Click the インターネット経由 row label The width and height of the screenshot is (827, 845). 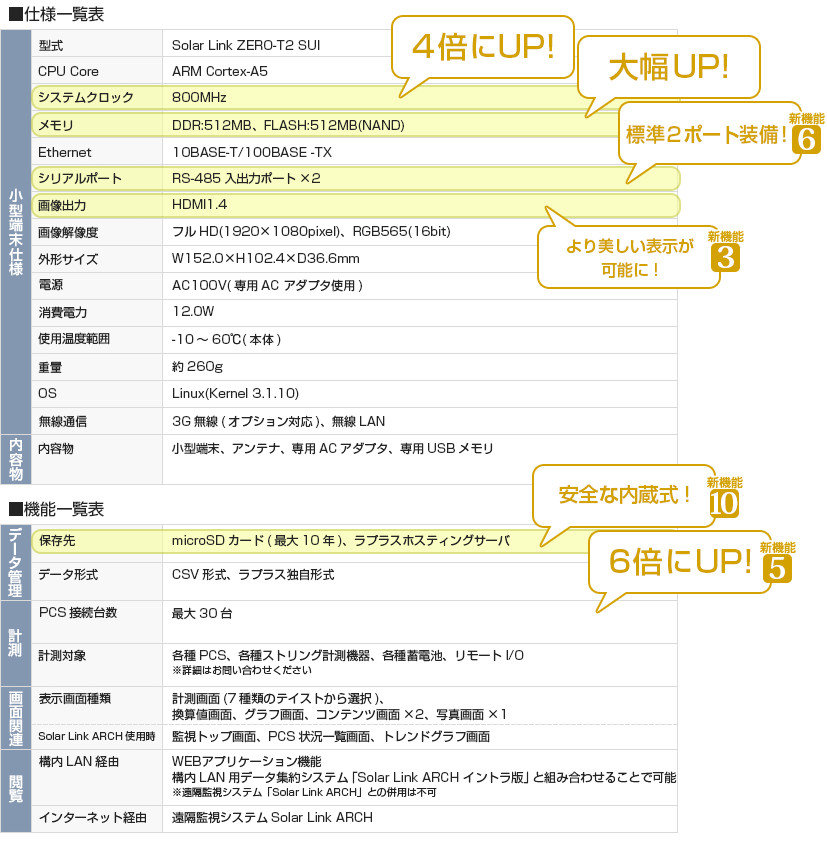pos(93,818)
